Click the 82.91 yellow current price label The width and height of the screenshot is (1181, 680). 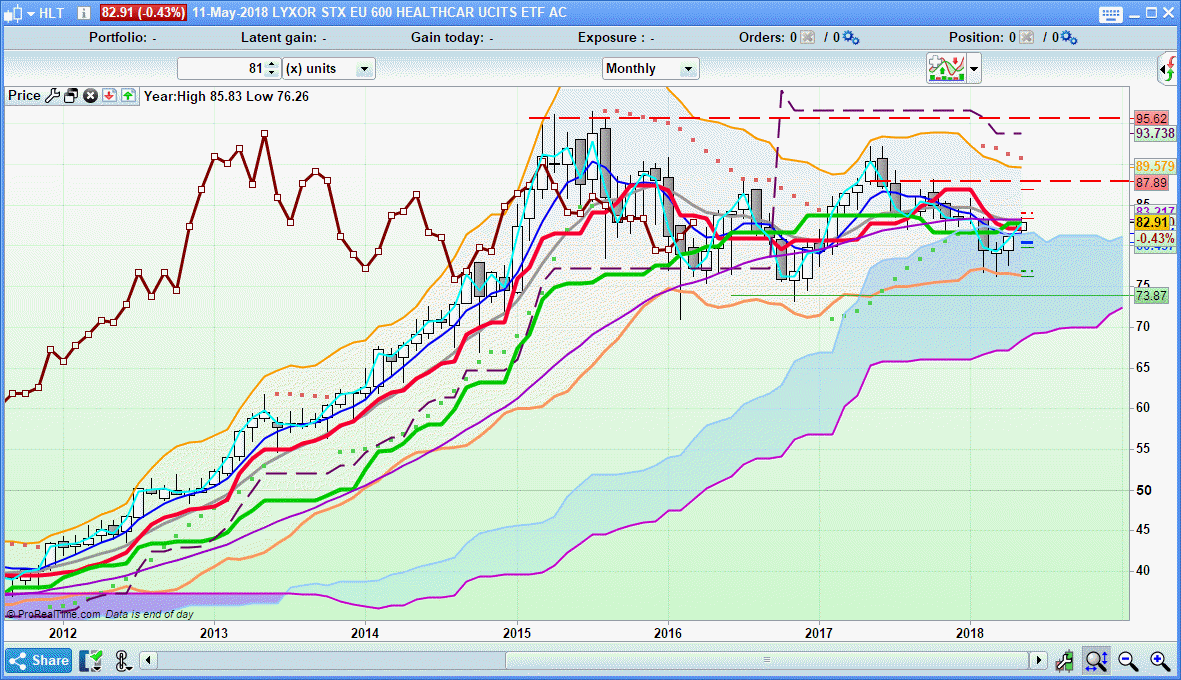1152,223
